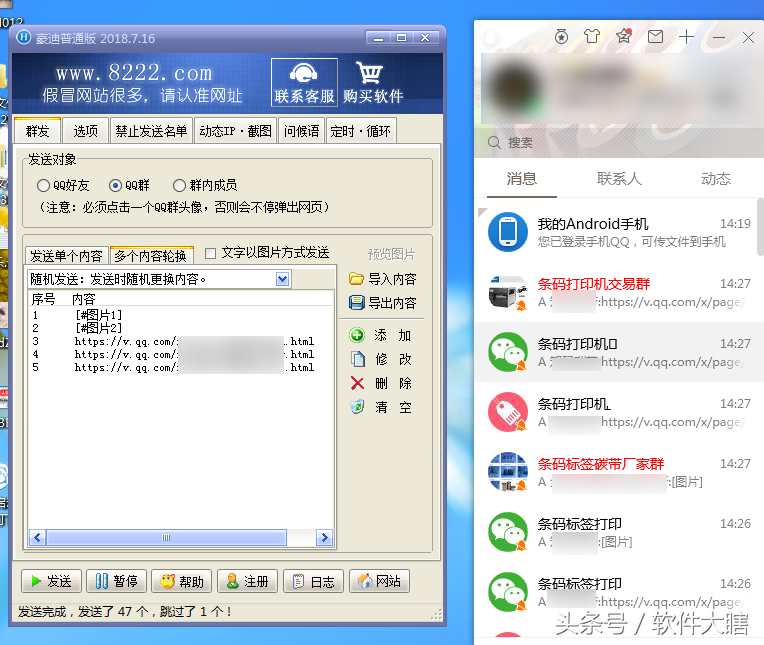This screenshot has width=764, height=645.
Task: Click the 注册 button
Action: tap(248, 581)
